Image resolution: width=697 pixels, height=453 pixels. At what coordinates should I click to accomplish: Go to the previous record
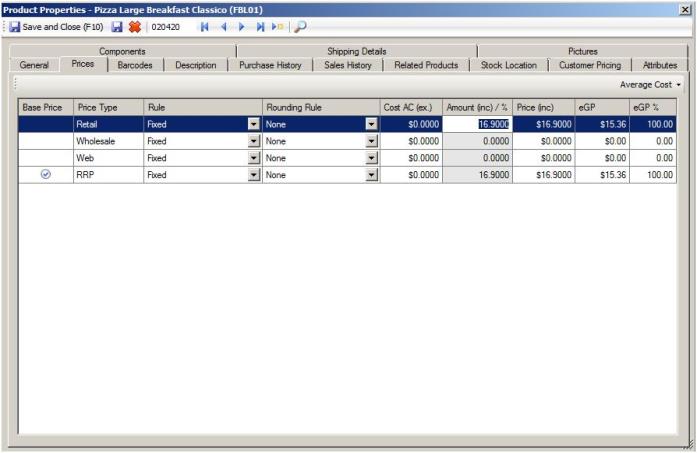pos(223,27)
